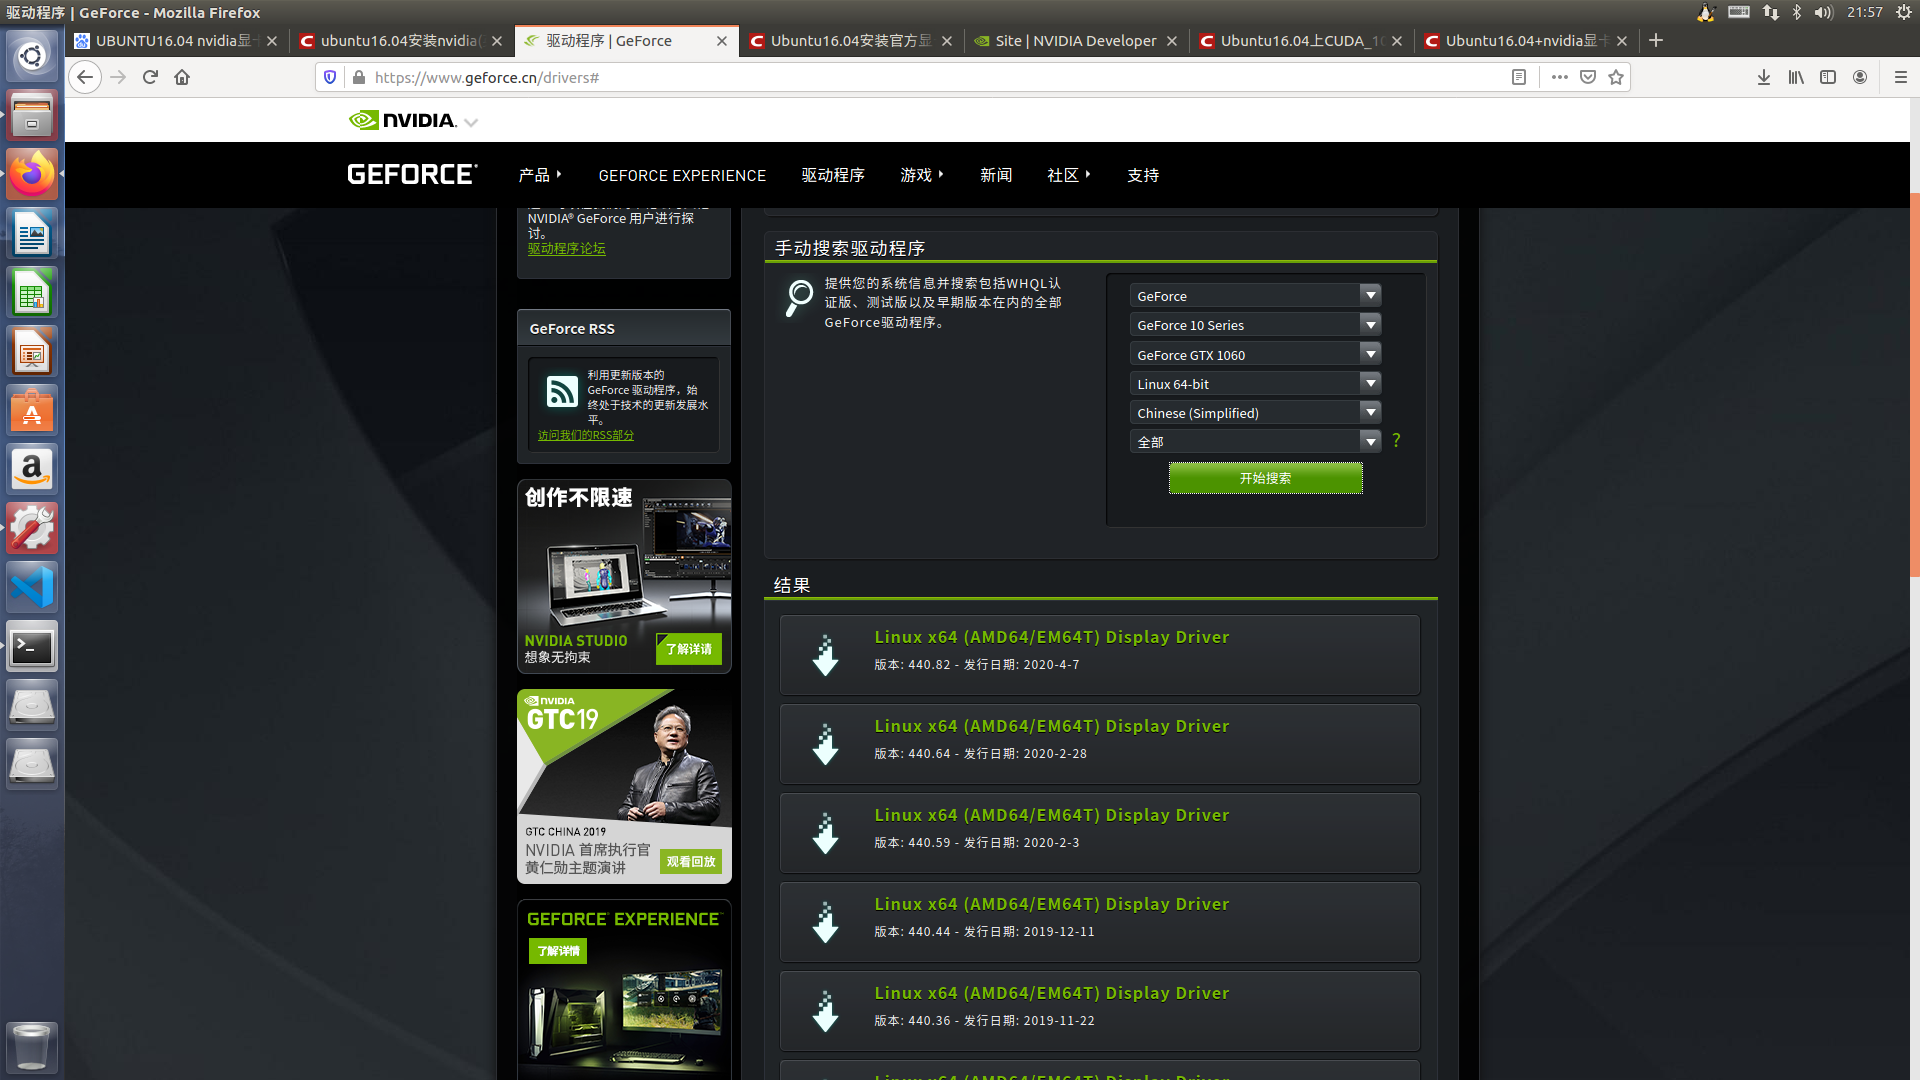
Task: Toggle reader view icon in address bar
Action: coord(1519,77)
